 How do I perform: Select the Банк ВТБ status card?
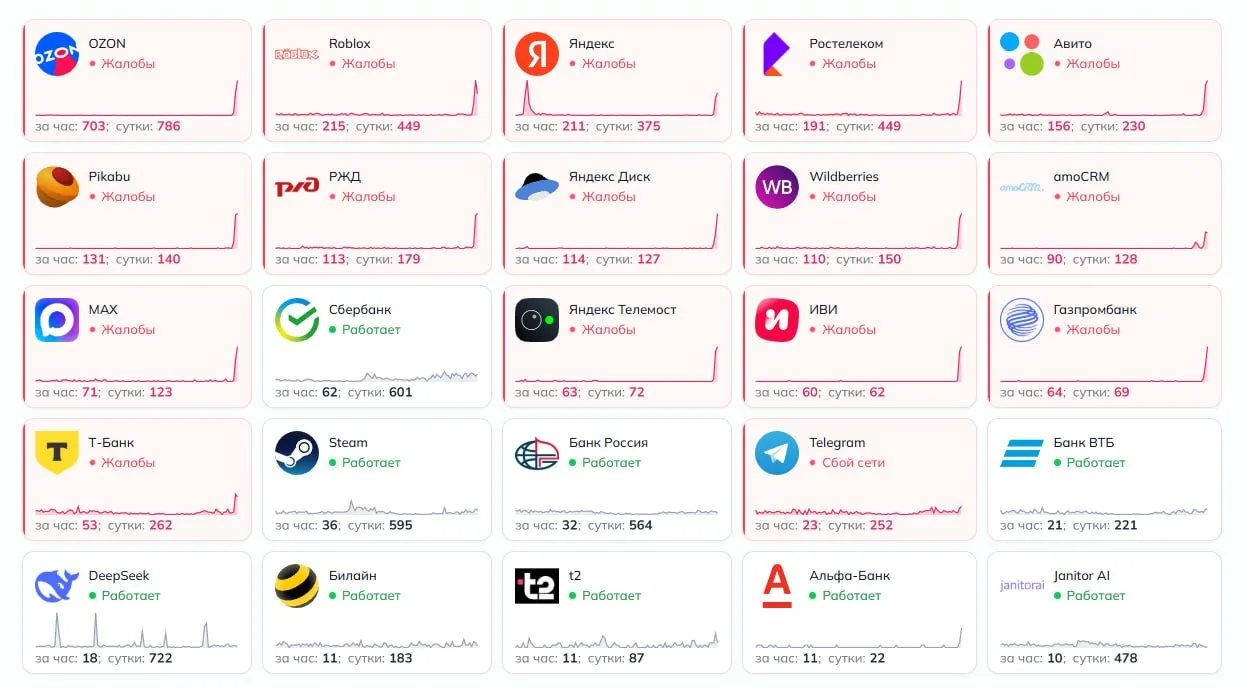[1104, 480]
